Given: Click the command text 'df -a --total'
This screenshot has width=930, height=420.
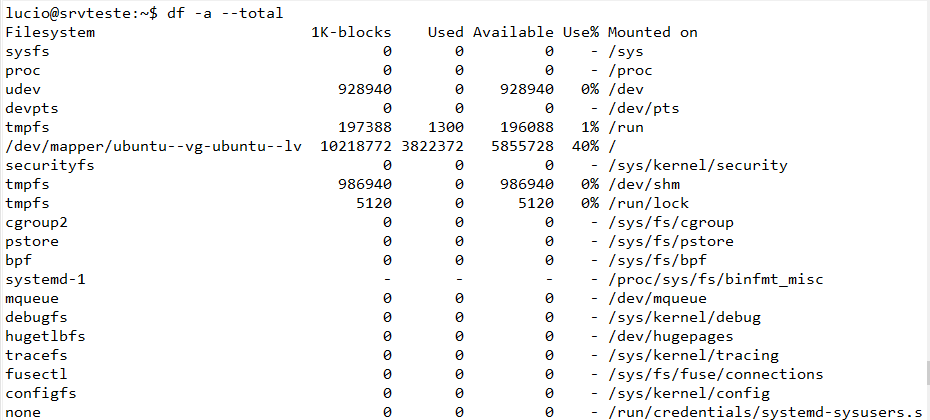Looking at the screenshot, I should click(225, 13).
